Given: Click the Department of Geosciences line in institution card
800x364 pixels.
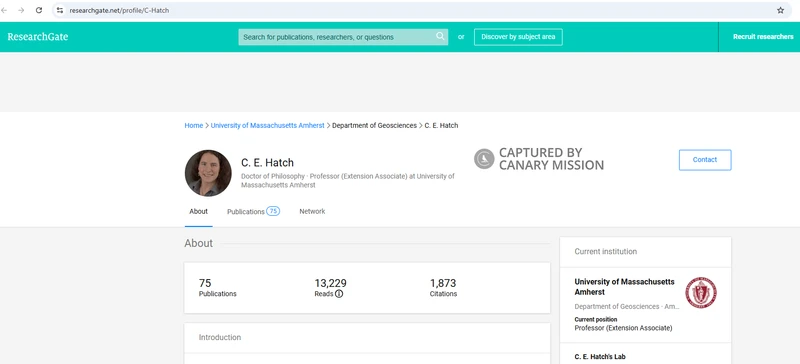Looking at the screenshot, I should coord(627,307).
